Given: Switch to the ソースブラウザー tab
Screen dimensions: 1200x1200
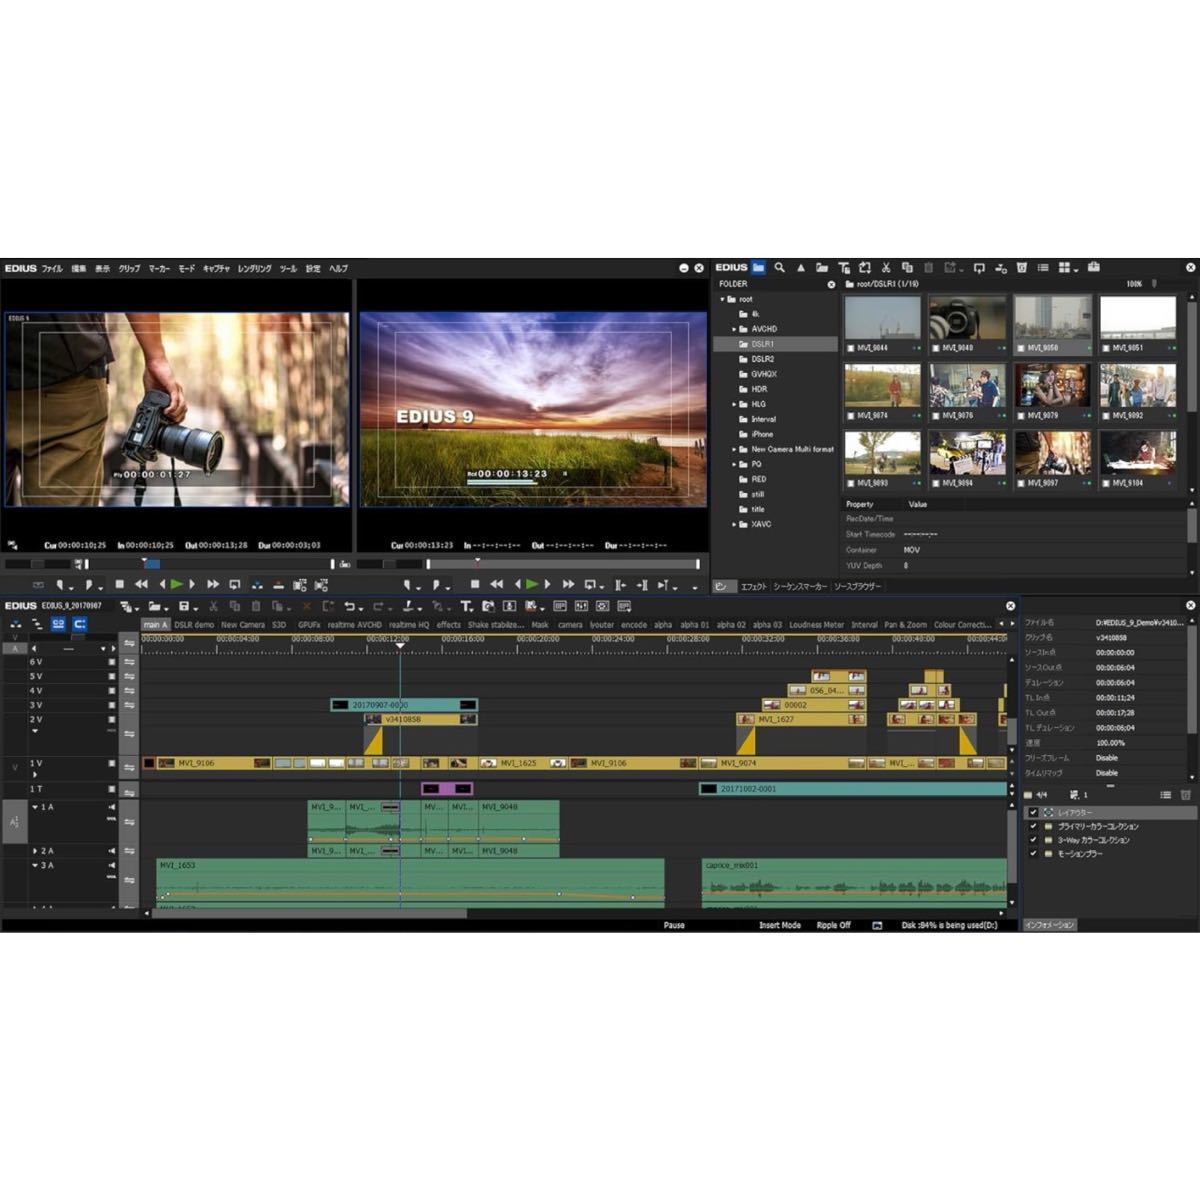Looking at the screenshot, I should [x=858, y=586].
